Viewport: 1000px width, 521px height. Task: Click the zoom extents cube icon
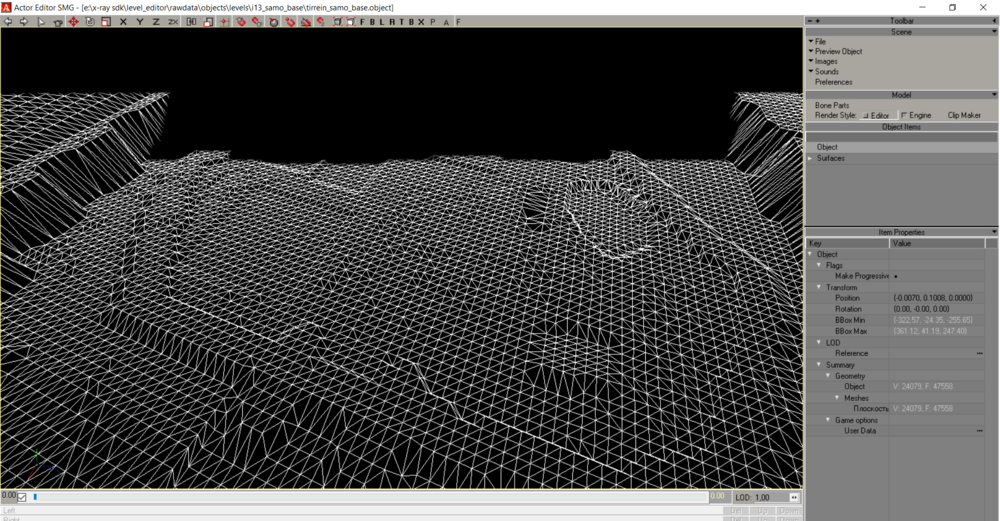click(x=338, y=22)
